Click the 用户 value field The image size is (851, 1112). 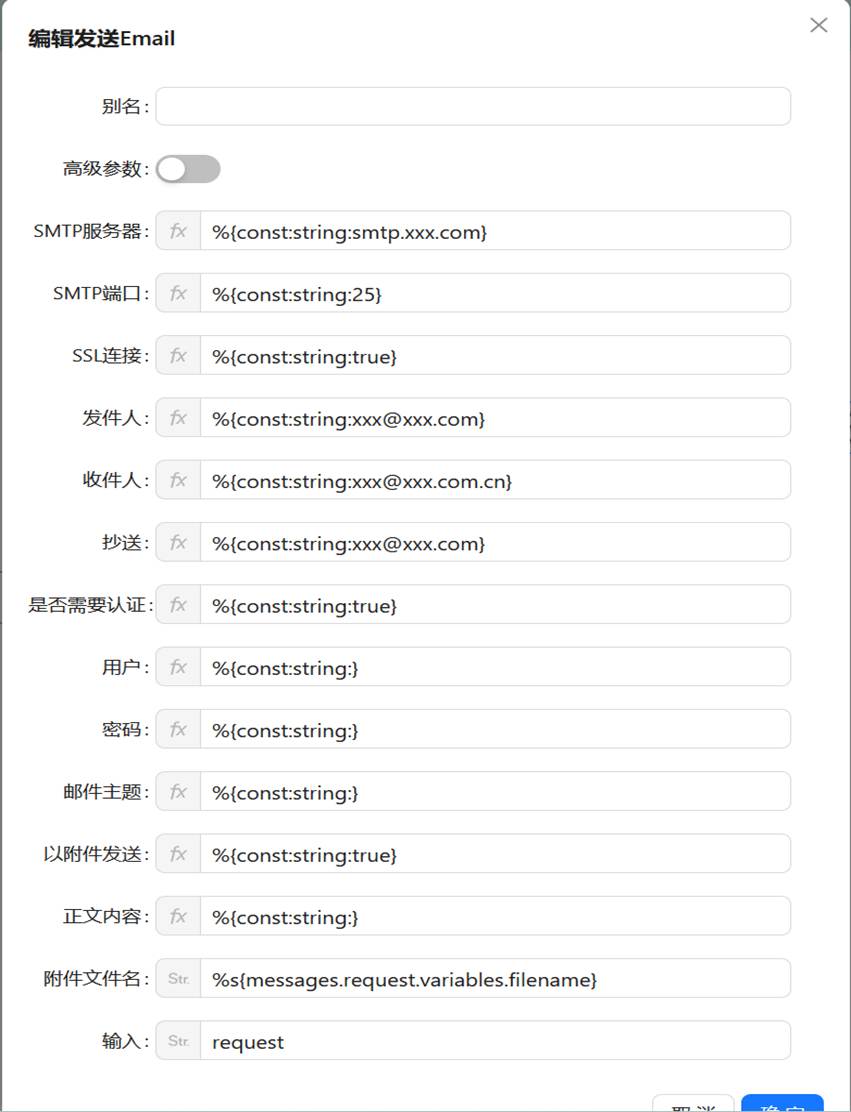click(495, 667)
